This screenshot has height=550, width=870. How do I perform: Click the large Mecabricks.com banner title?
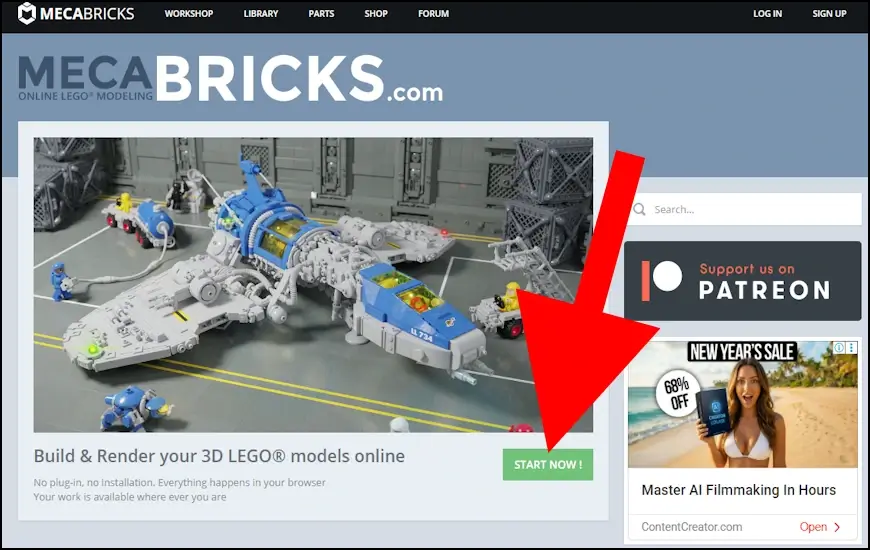(230, 78)
